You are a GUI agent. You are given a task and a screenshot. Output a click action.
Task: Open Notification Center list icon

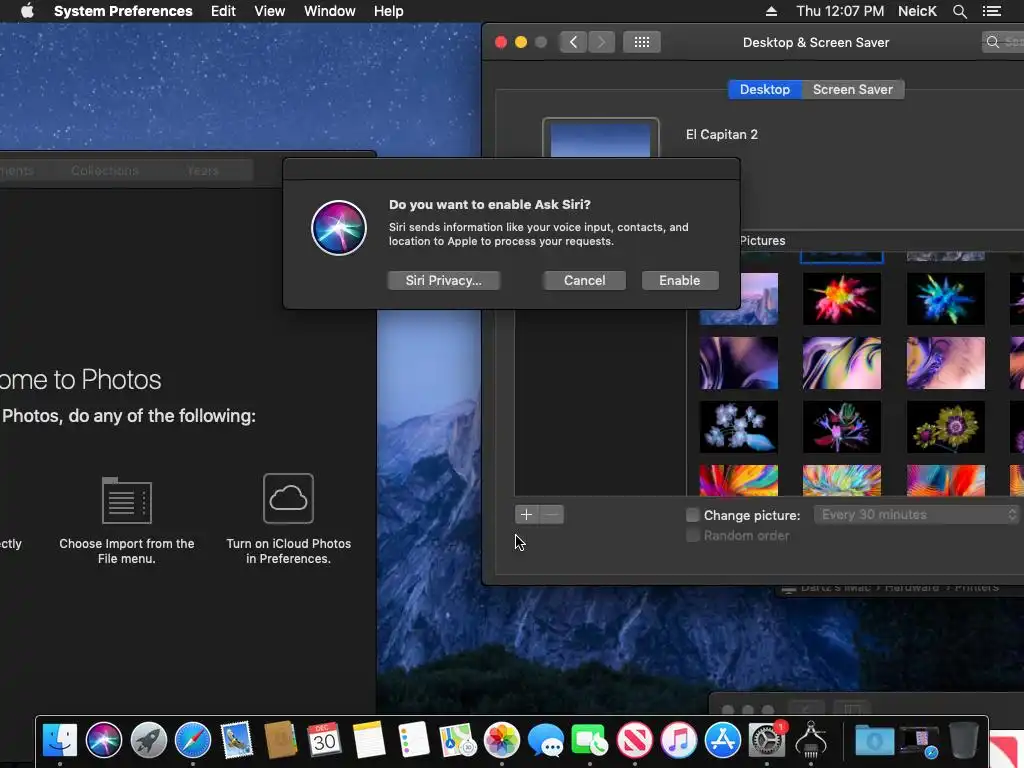click(992, 11)
